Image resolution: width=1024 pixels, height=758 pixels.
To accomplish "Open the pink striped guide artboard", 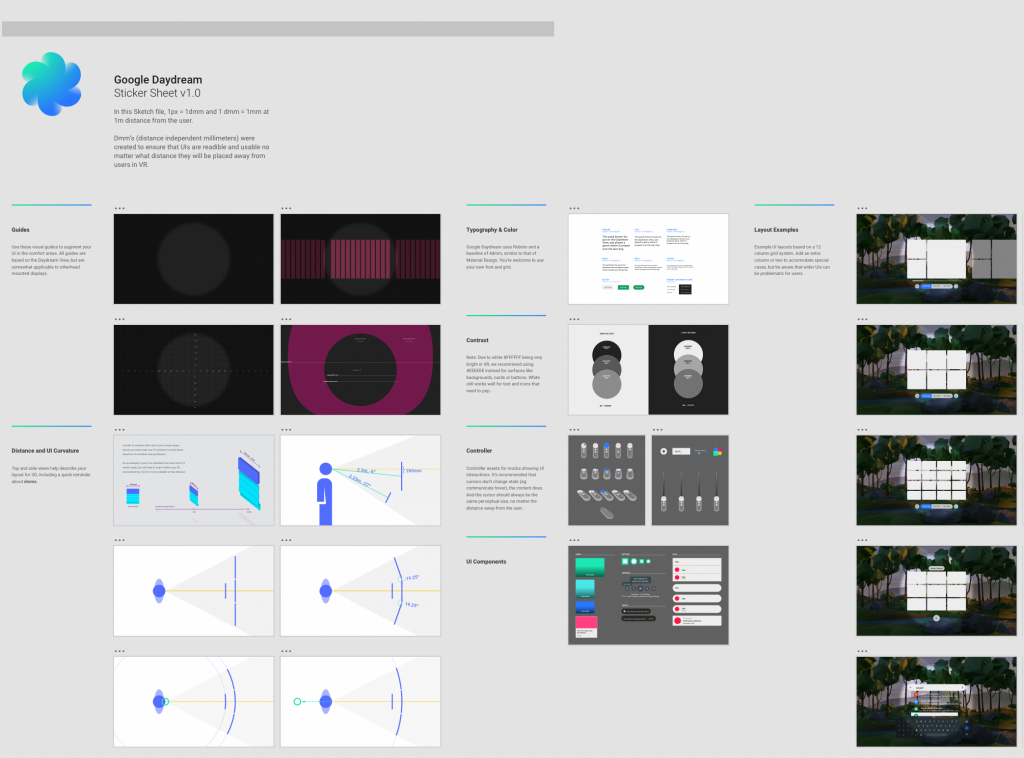I will 360,259.
